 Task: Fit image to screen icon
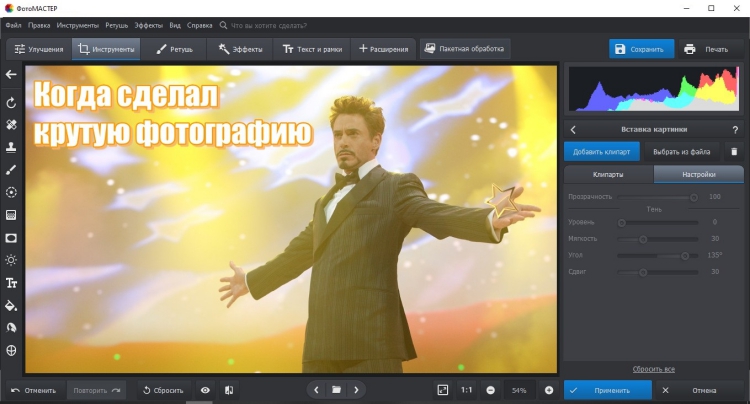tap(443, 390)
